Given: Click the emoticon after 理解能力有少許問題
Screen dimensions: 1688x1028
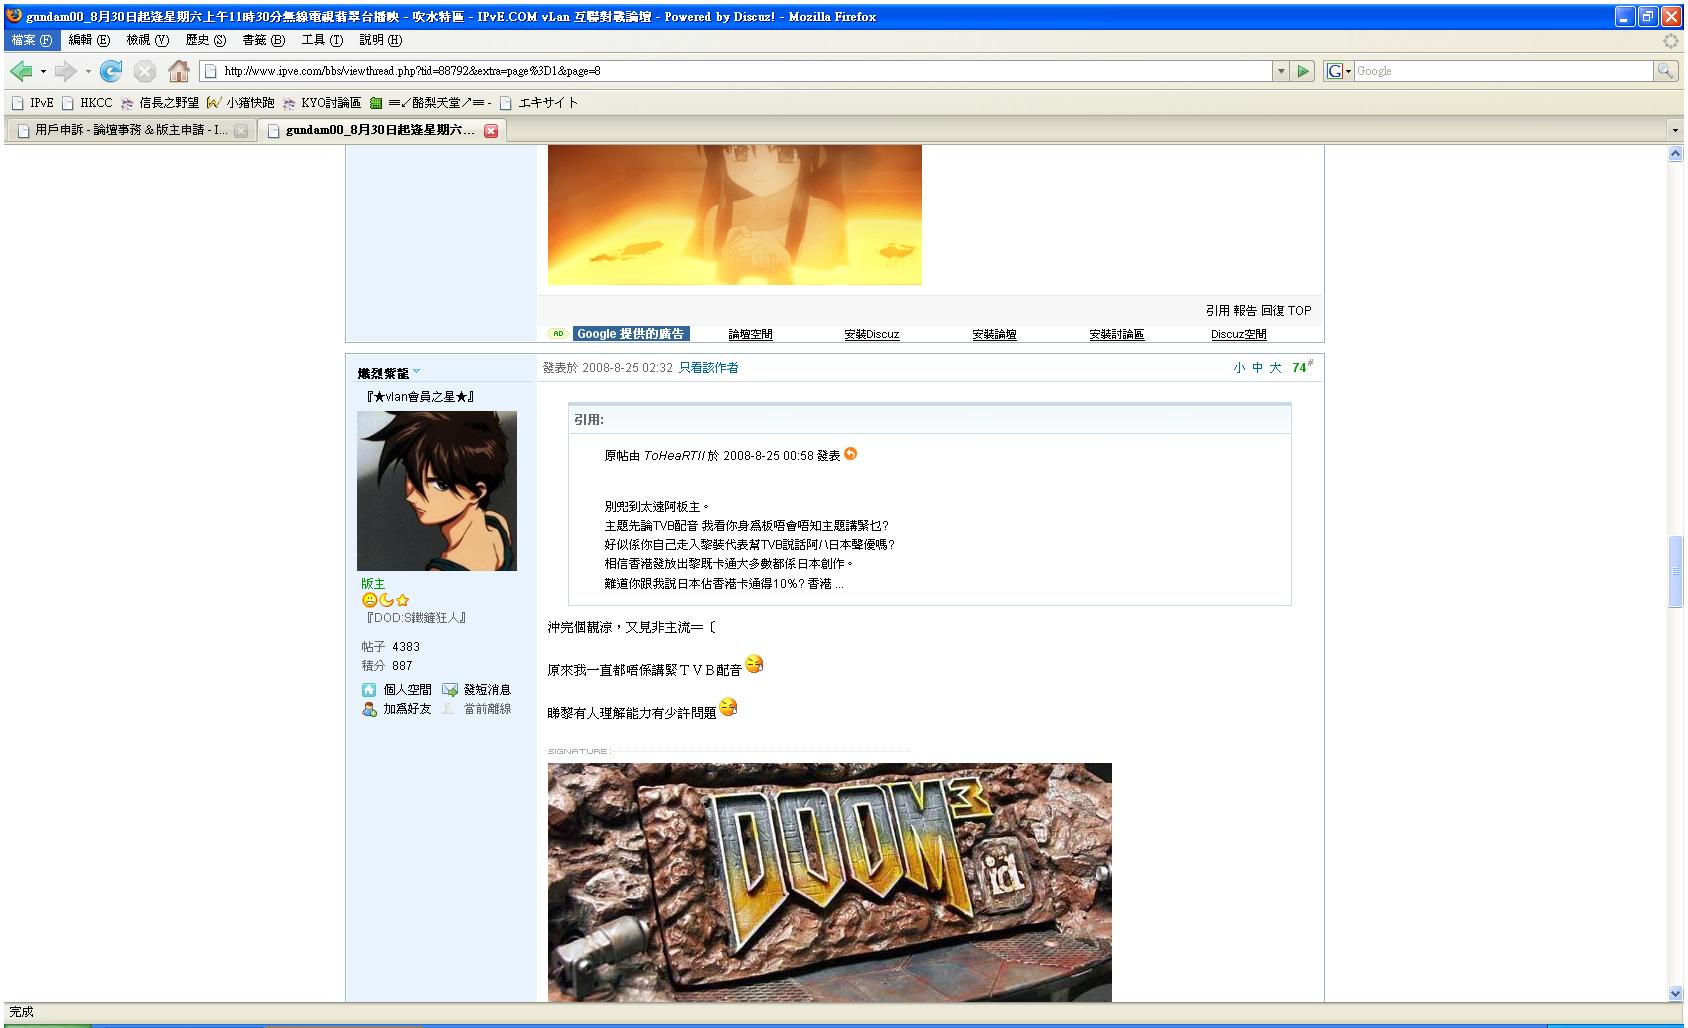Looking at the screenshot, I should pos(729,707).
